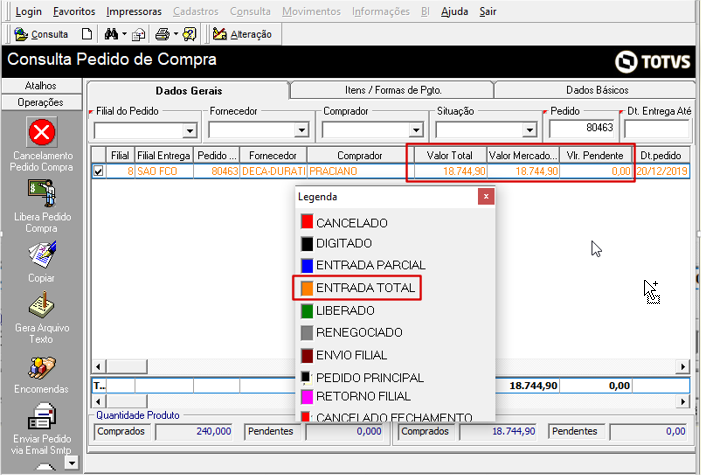
Task: Click the 20/12/2019 date cell
Action: [x=662, y=171]
